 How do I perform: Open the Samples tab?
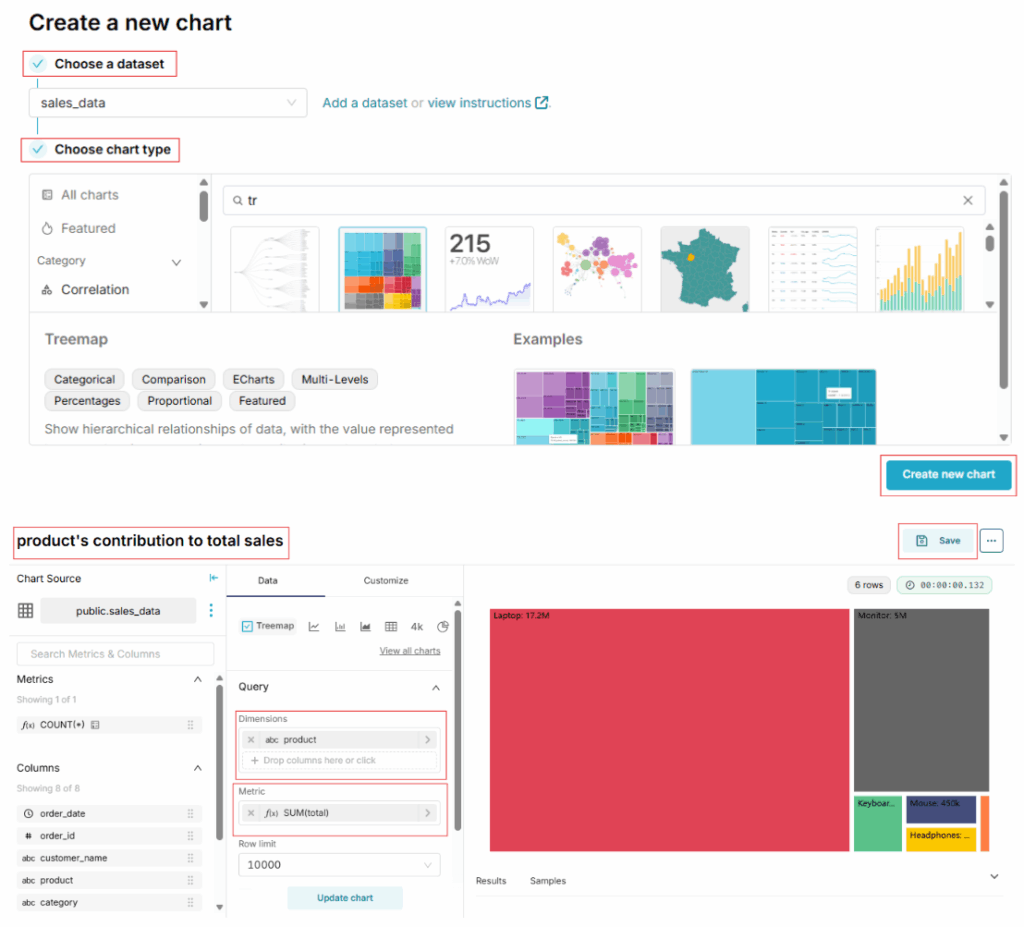(547, 881)
